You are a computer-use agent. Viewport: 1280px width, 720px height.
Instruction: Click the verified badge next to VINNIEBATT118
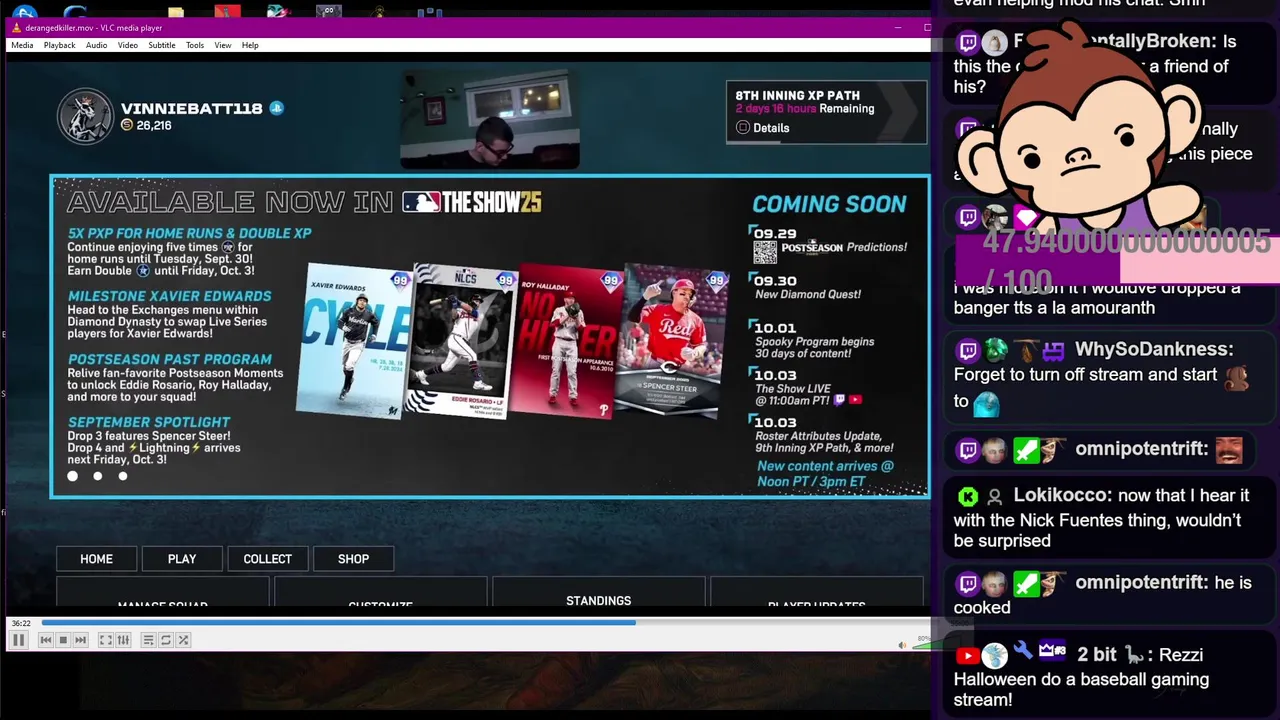click(x=276, y=108)
